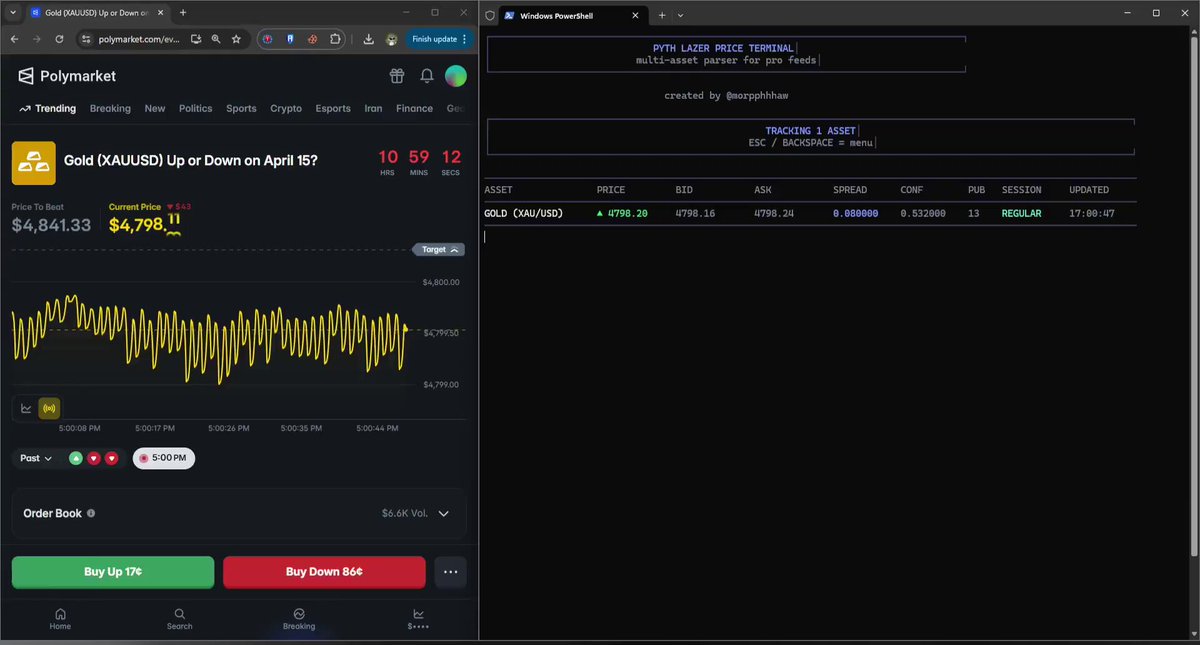Open the gradient profile avatar
Screen dimensions: 1200x645
(x=455, y=76)
